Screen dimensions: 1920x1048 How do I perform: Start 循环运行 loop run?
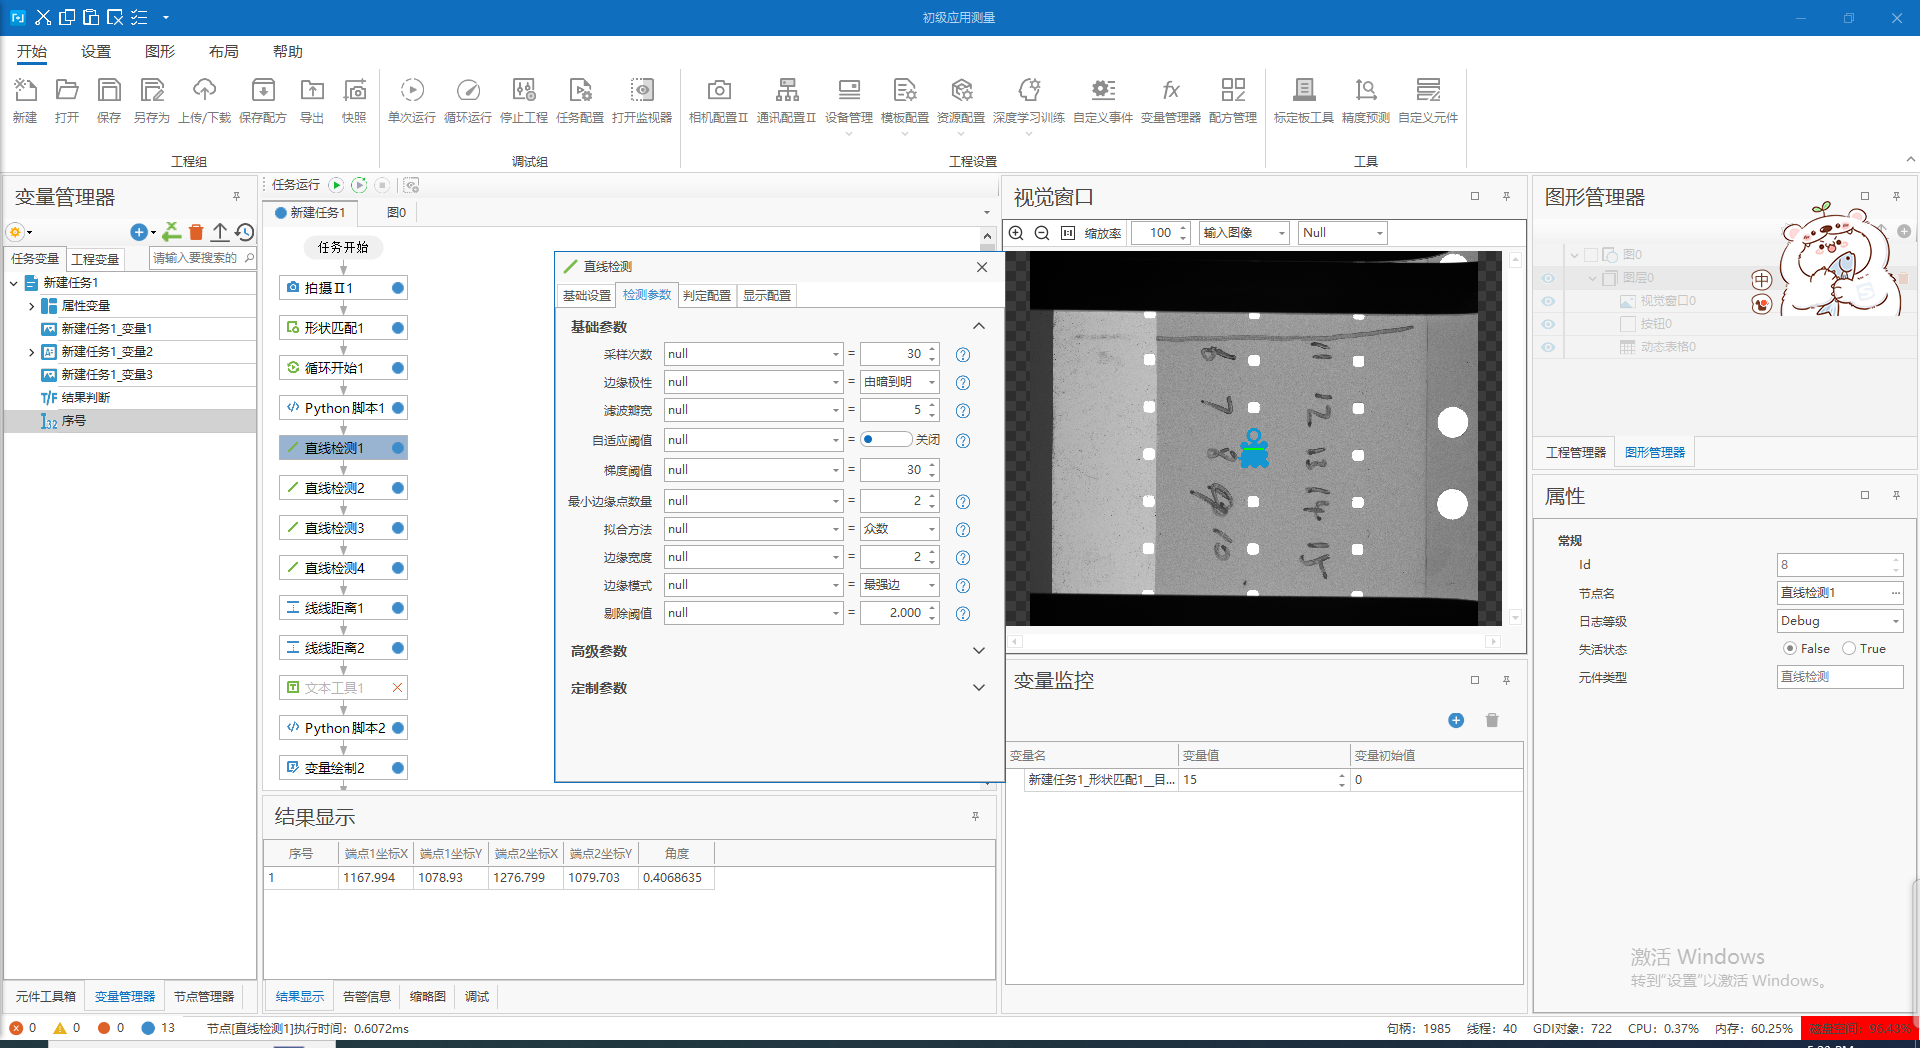[468, 100]
